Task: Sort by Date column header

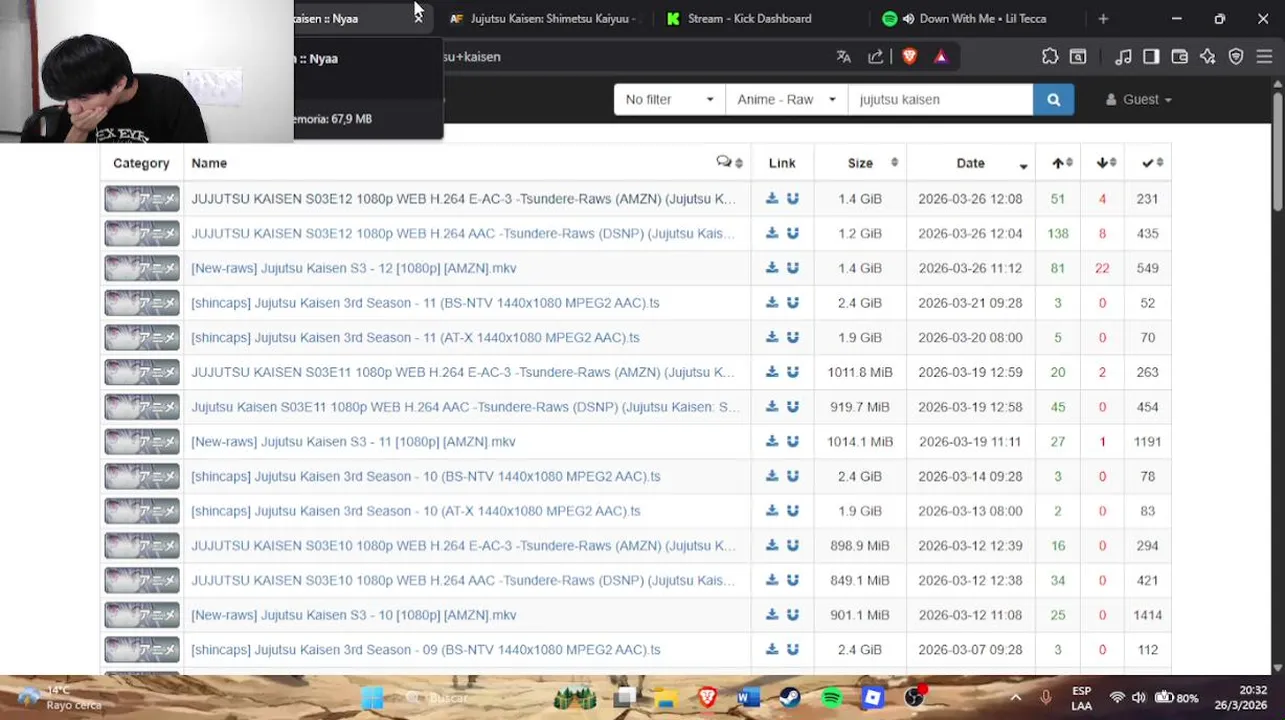Action: 970,163
